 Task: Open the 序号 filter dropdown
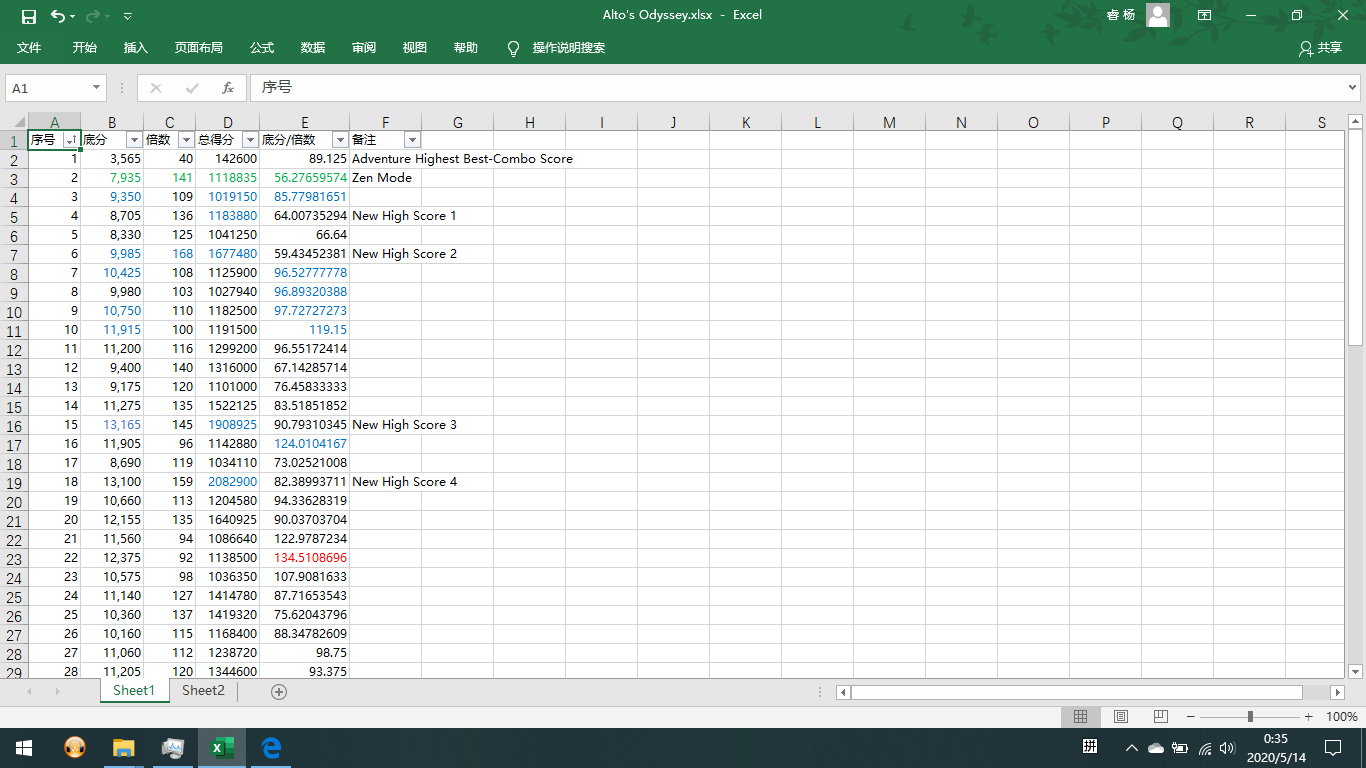(x=71, y=140)
